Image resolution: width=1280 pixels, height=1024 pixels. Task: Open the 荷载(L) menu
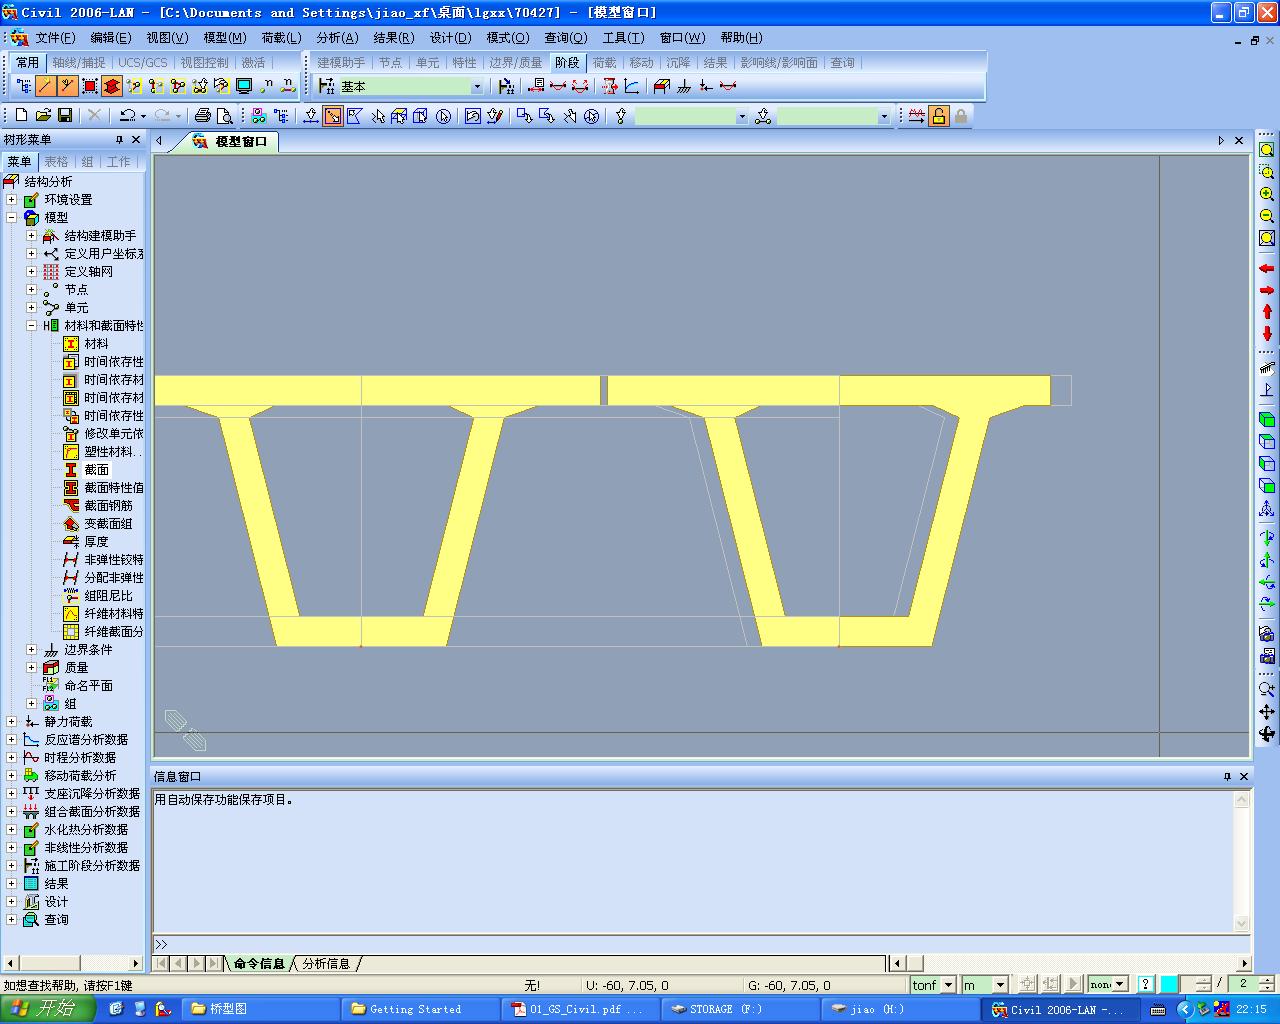(281, 38)
